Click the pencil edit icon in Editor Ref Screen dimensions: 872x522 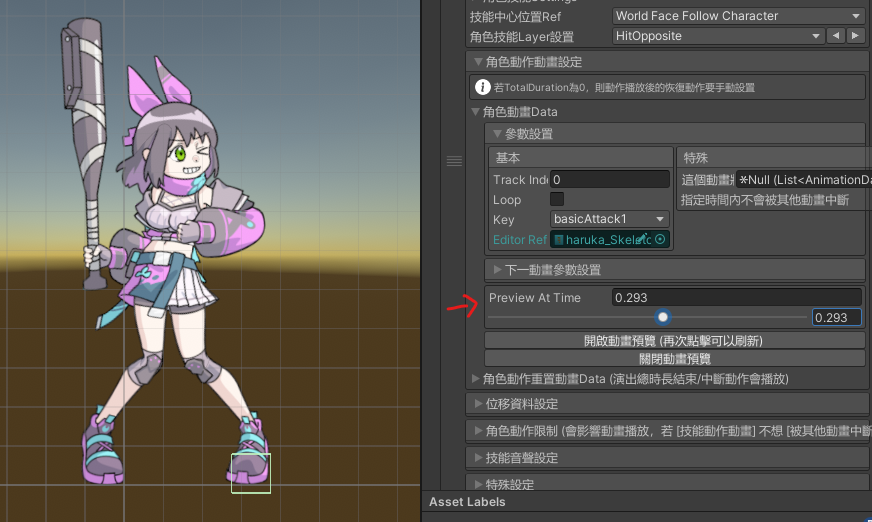point(643,238)
